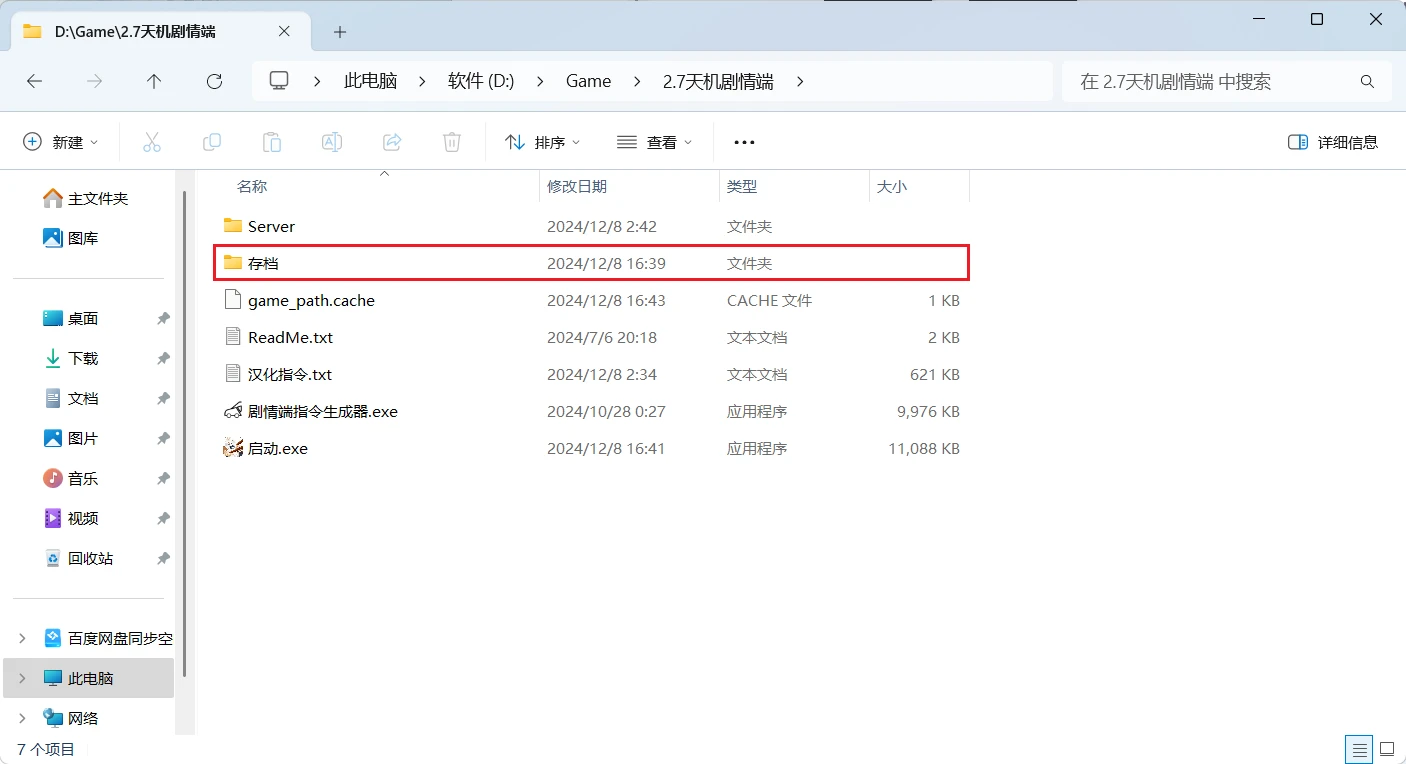Viewport: 1406px width, 764px height.
Task: Unpin 回收站 via its pin icon
Action: 163,558
